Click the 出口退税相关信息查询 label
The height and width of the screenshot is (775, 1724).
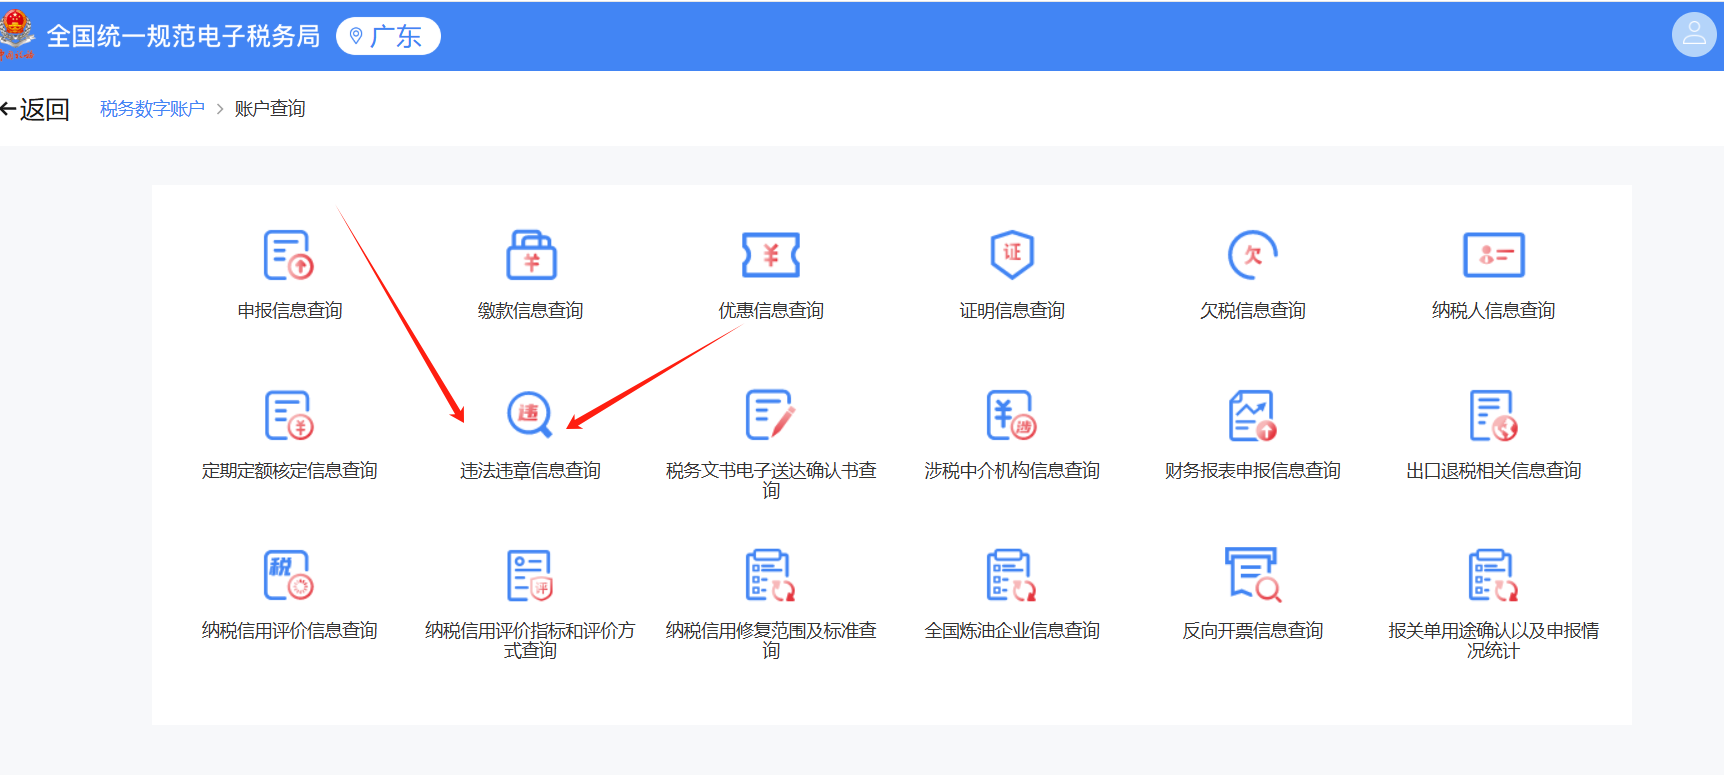tap(1494, 471)
